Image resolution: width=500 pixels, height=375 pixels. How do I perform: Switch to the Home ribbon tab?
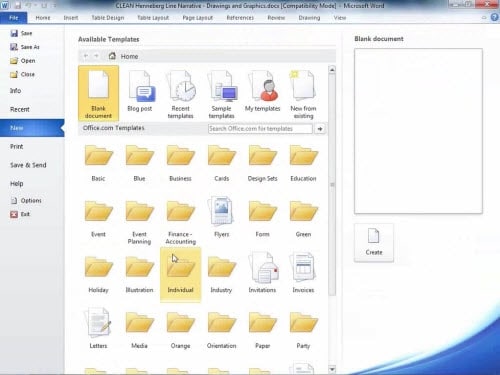43,18
